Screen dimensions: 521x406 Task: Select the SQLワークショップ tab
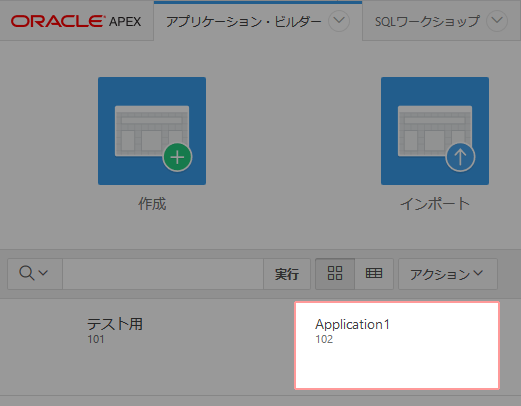(427, 22)
